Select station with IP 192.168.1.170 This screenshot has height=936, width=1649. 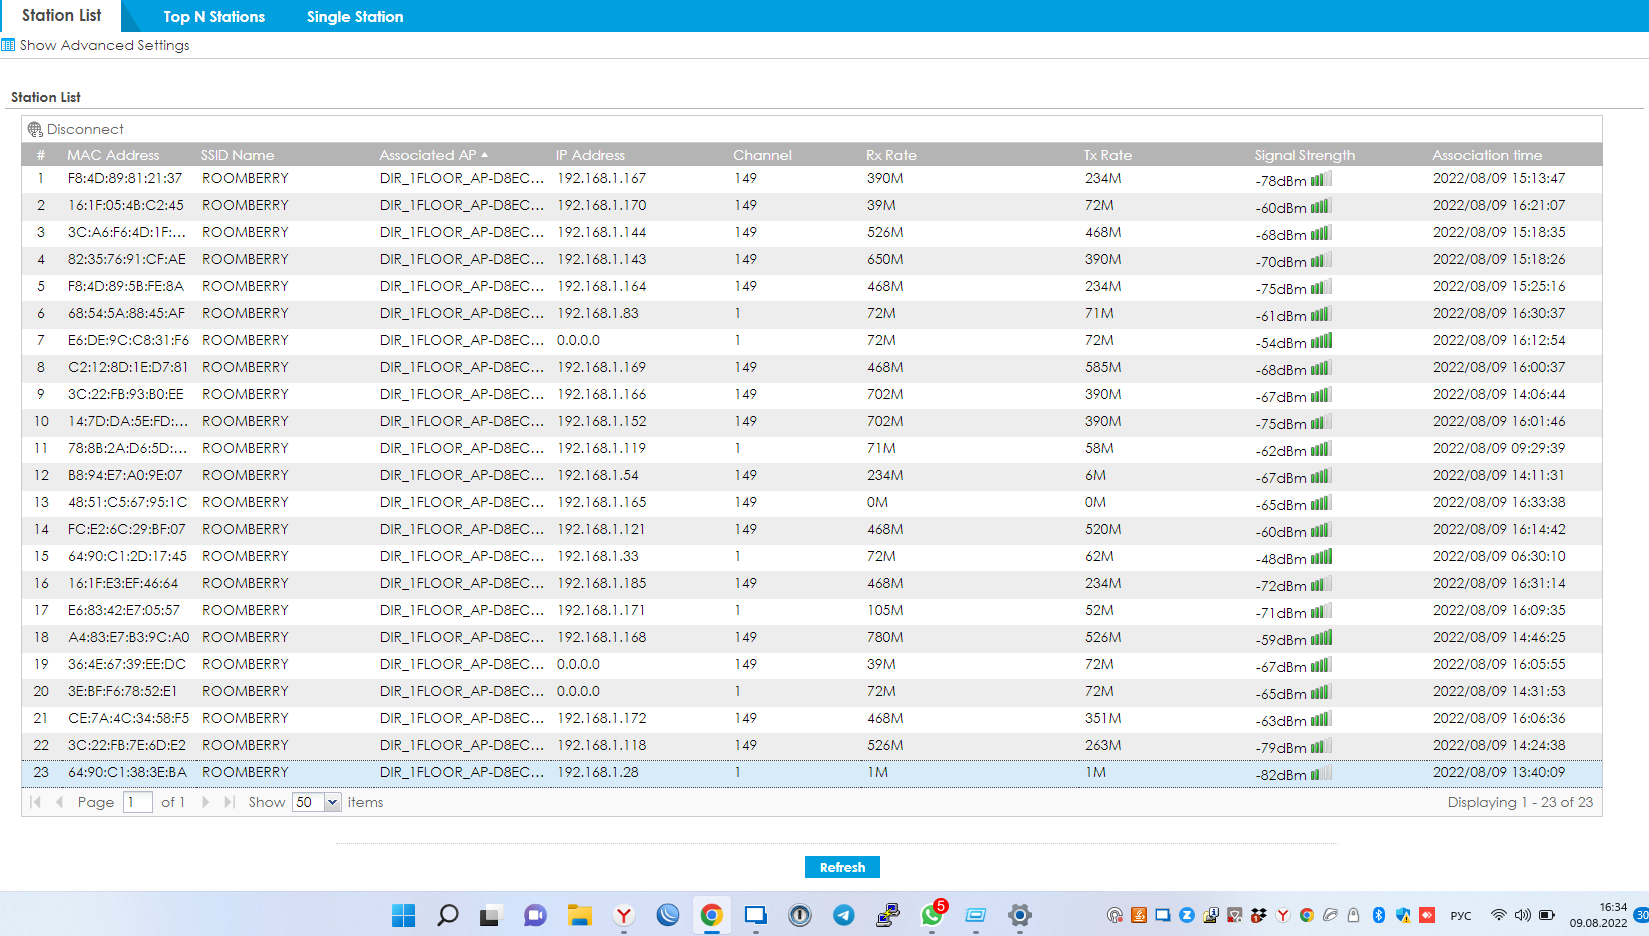tap(812, 206)
